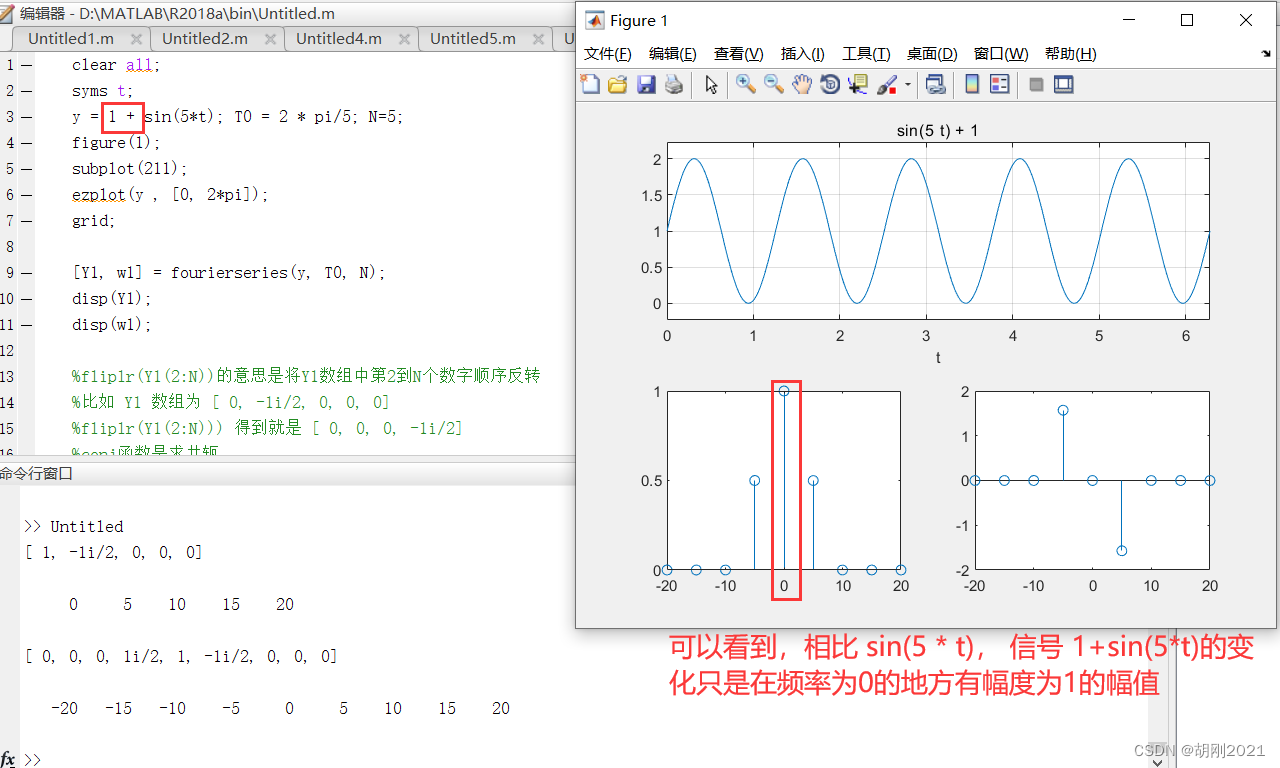Set a breakpoint on line 9 dash
The width and height of the screenshot is (1280, 768).
pos(26,273)
